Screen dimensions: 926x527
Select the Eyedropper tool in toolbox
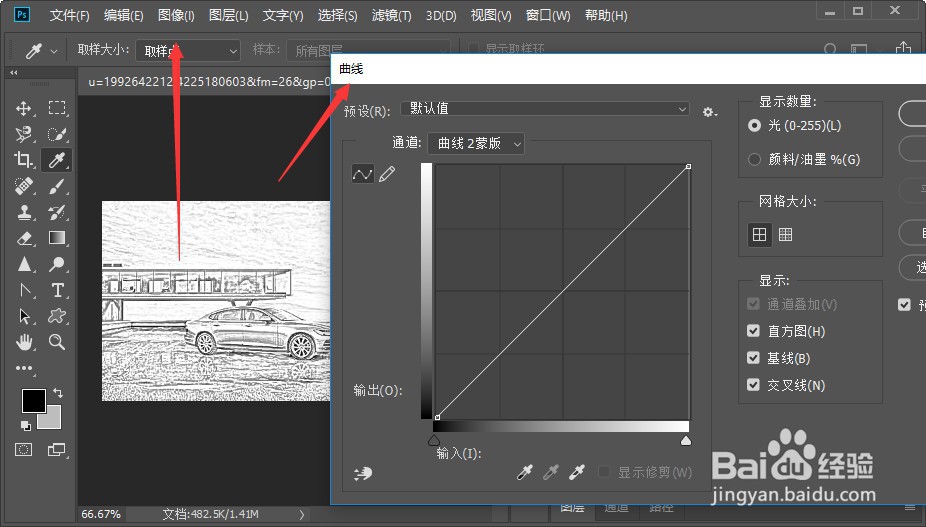click(57, 160)
